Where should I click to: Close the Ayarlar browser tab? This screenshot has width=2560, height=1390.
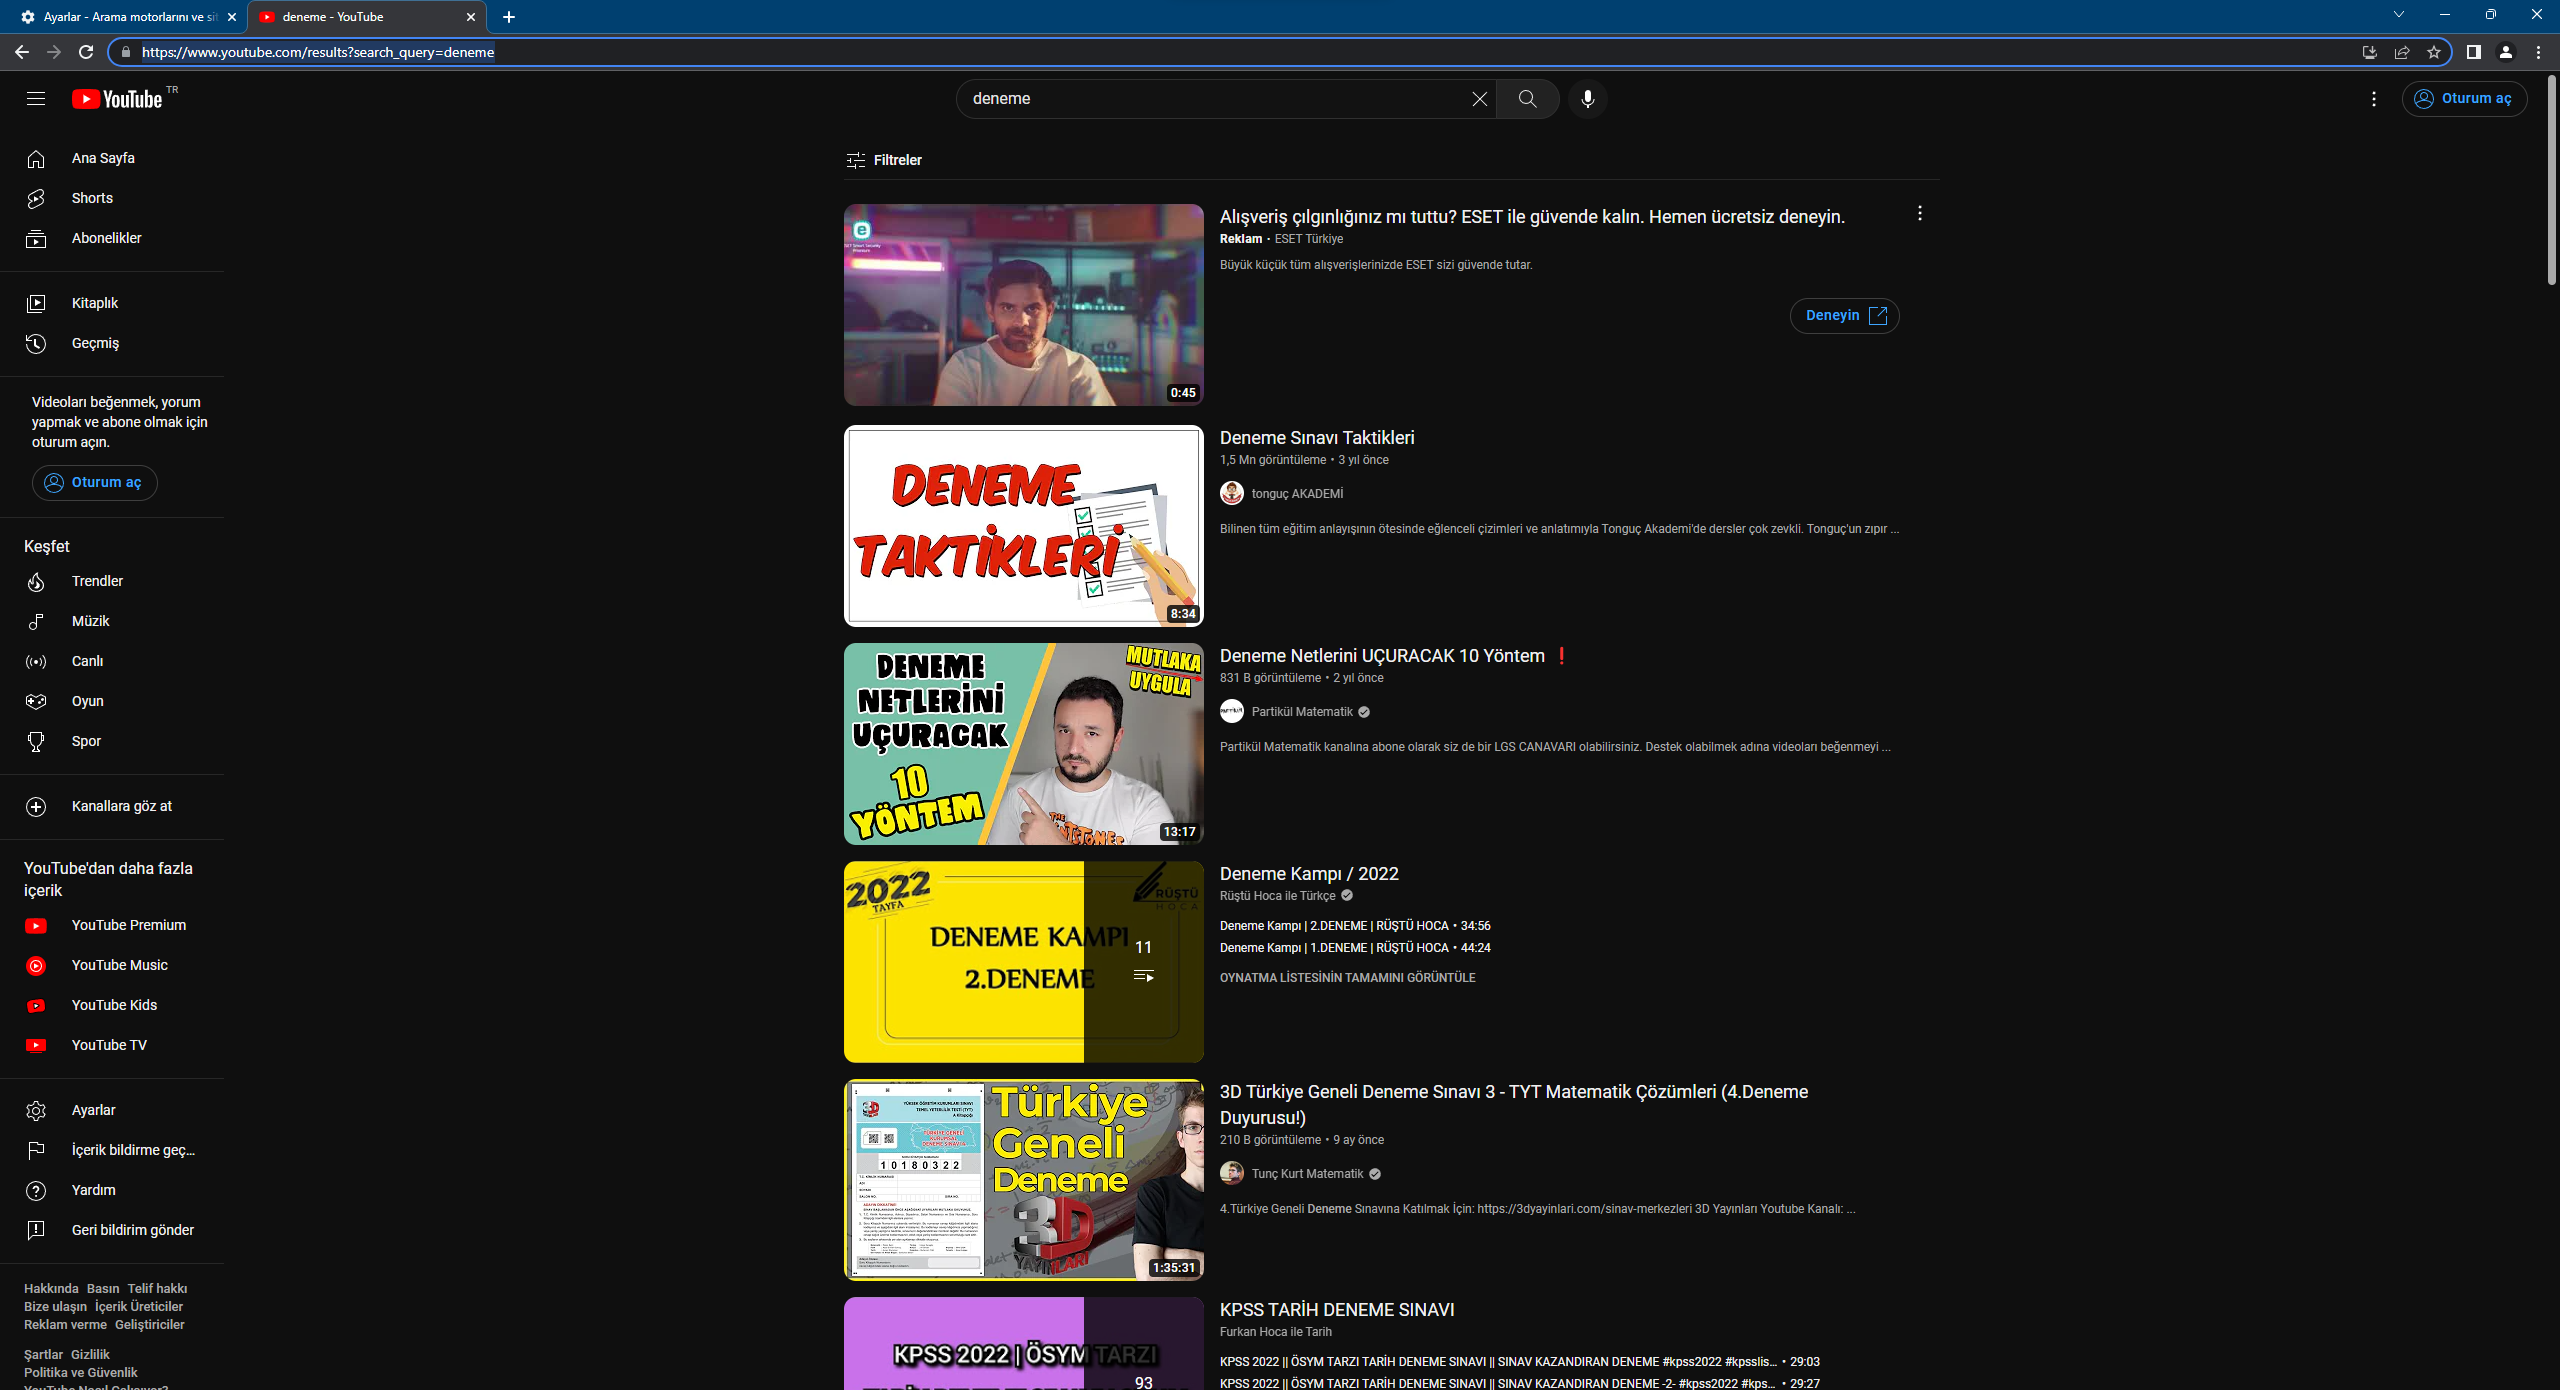232,17
